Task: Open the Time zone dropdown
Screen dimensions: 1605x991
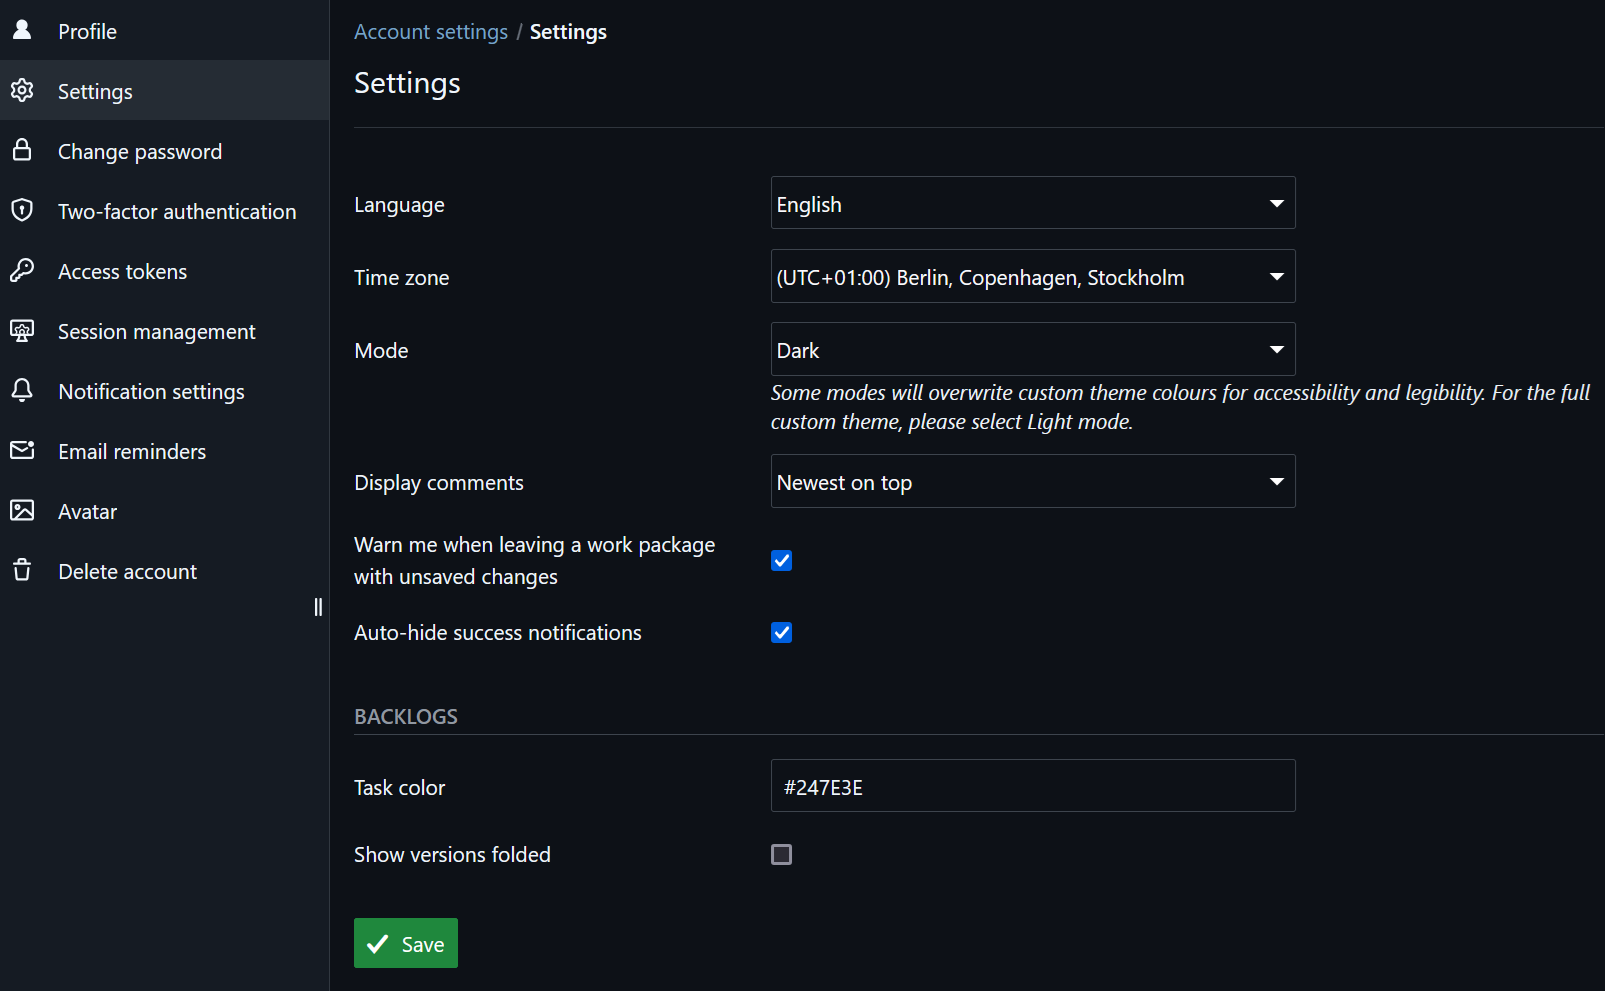Action: (1033, 276)
